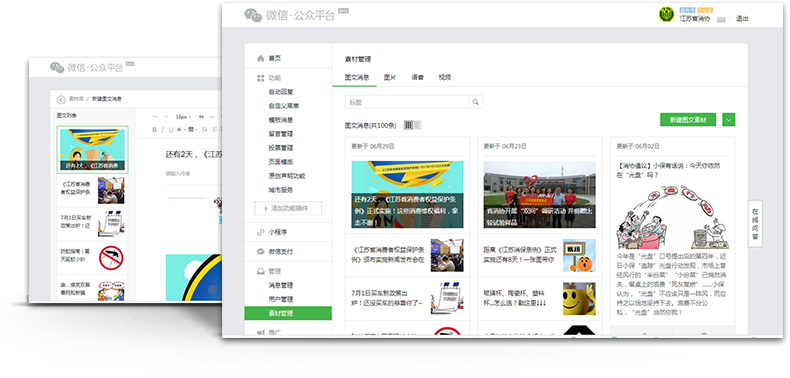
Task: Open 模板消息 in the sidebar
Action: 281,120
